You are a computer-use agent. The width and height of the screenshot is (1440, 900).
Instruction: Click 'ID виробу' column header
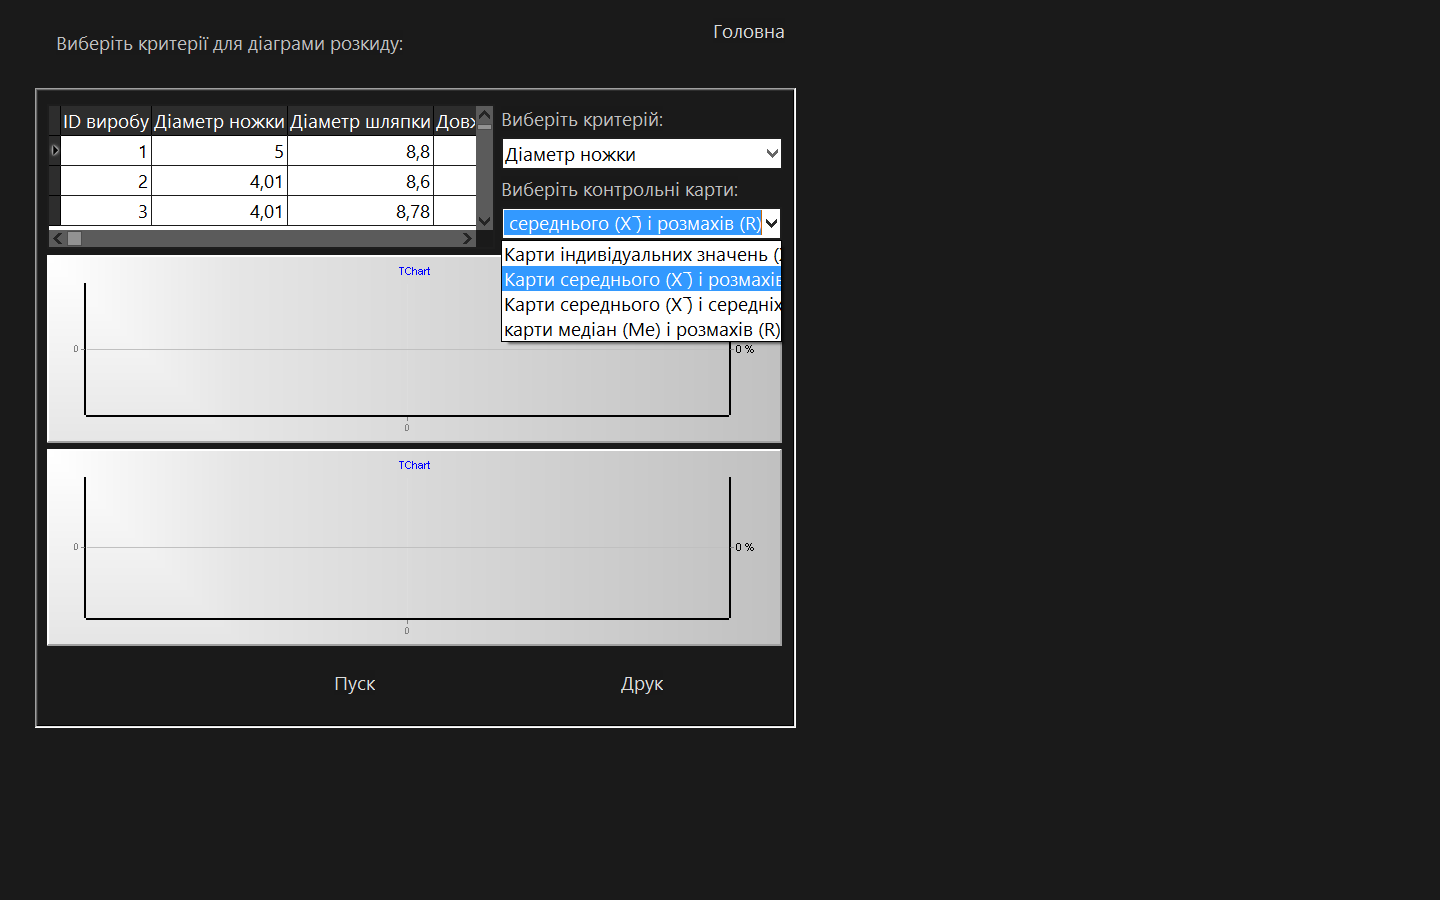pyautogui.click(x=106, y=122)
